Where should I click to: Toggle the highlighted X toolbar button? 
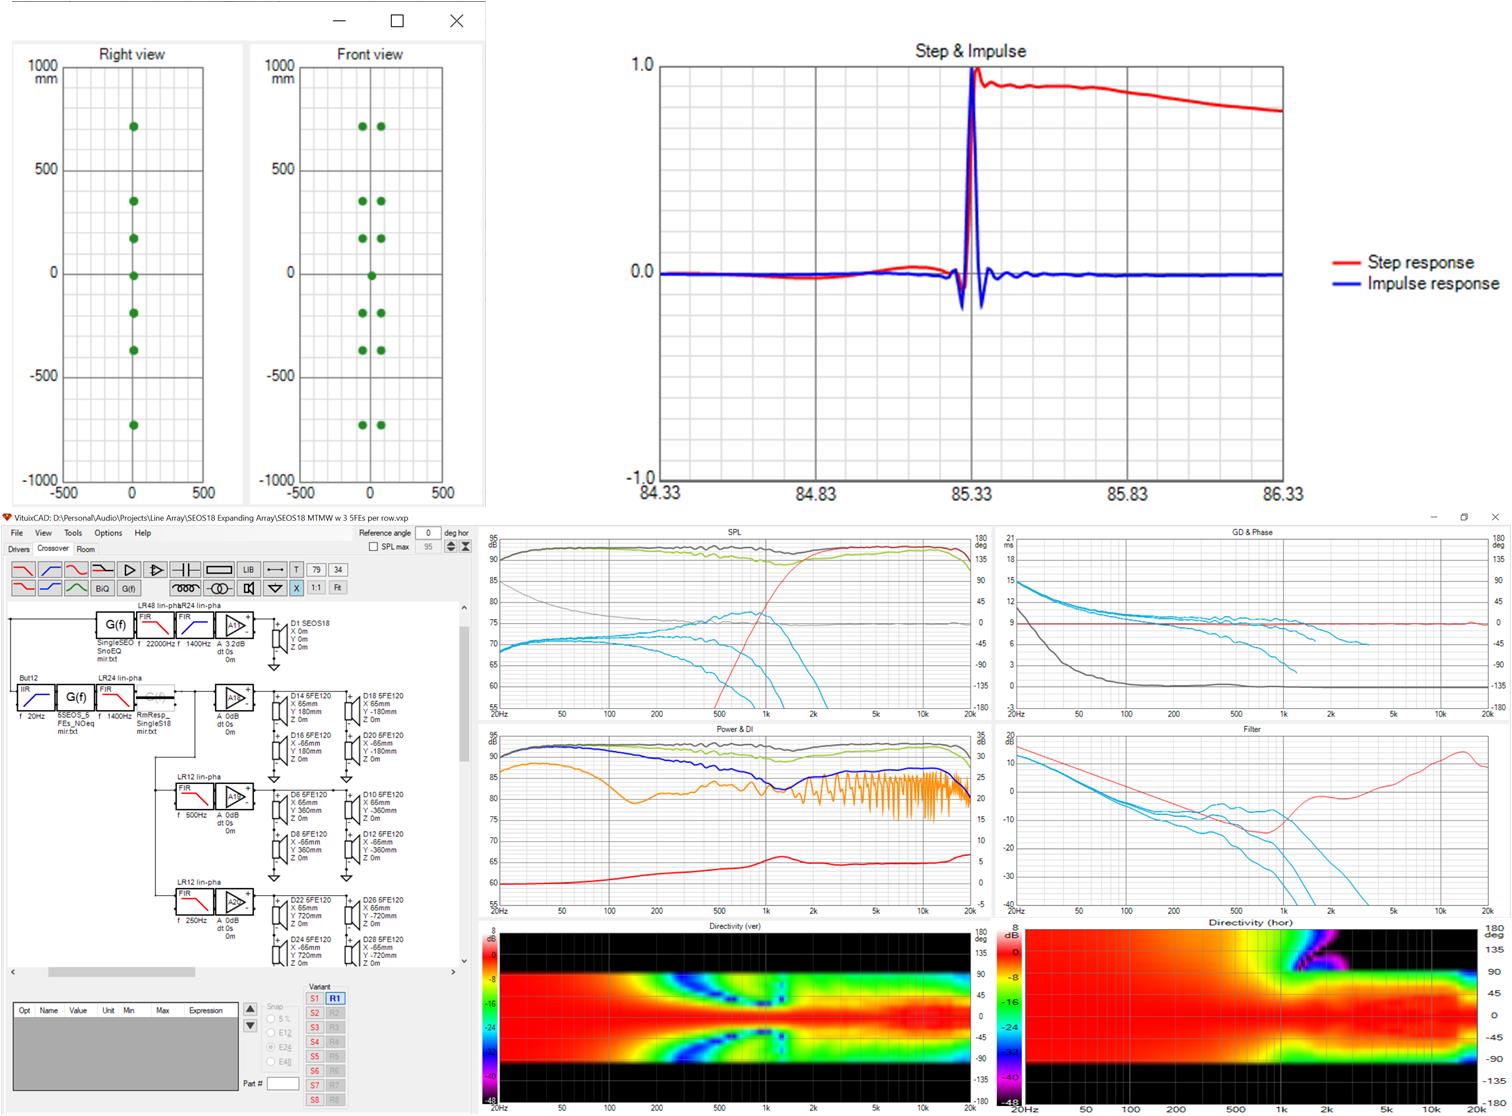click(x=296, y=588)
